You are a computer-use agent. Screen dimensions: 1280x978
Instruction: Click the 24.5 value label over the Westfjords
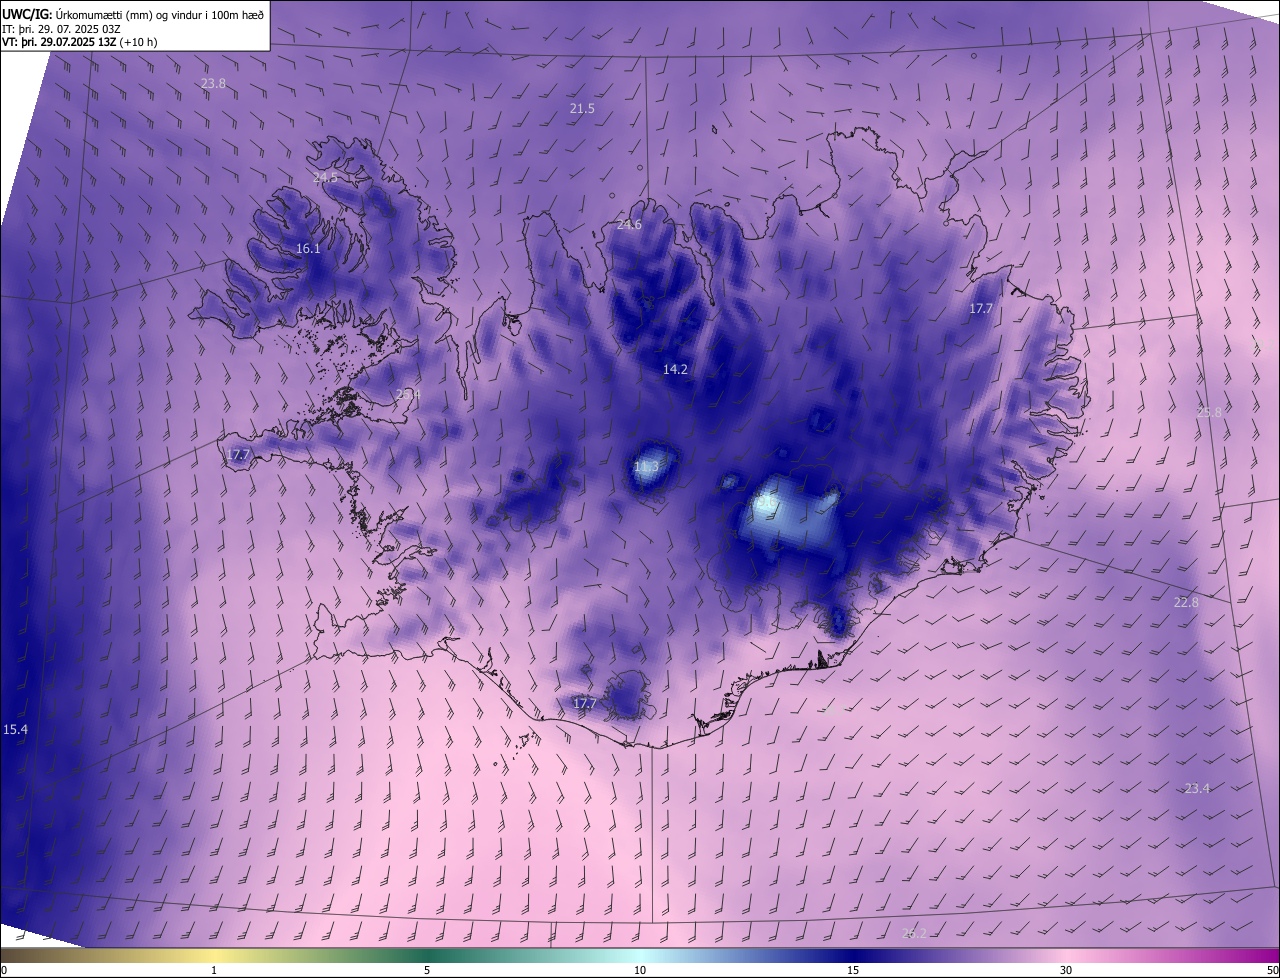click(326, 177)
